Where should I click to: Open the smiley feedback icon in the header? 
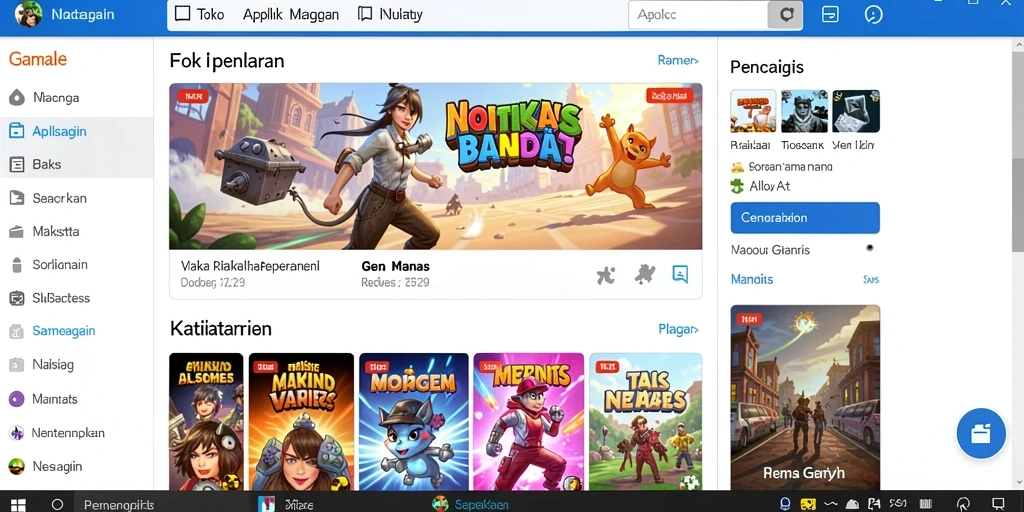pos(873,14)
